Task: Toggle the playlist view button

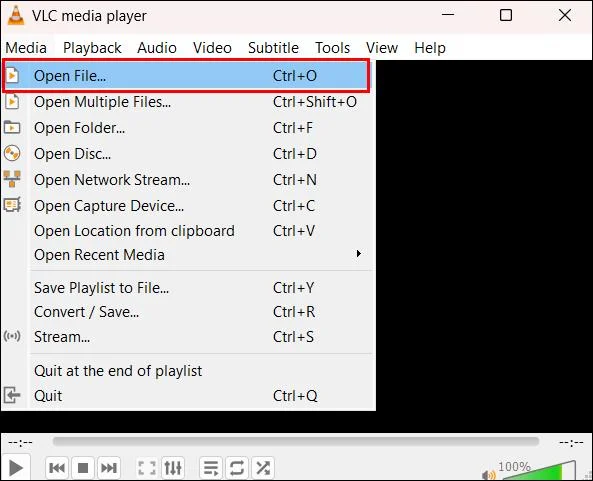Action: [x=211, y=468]
